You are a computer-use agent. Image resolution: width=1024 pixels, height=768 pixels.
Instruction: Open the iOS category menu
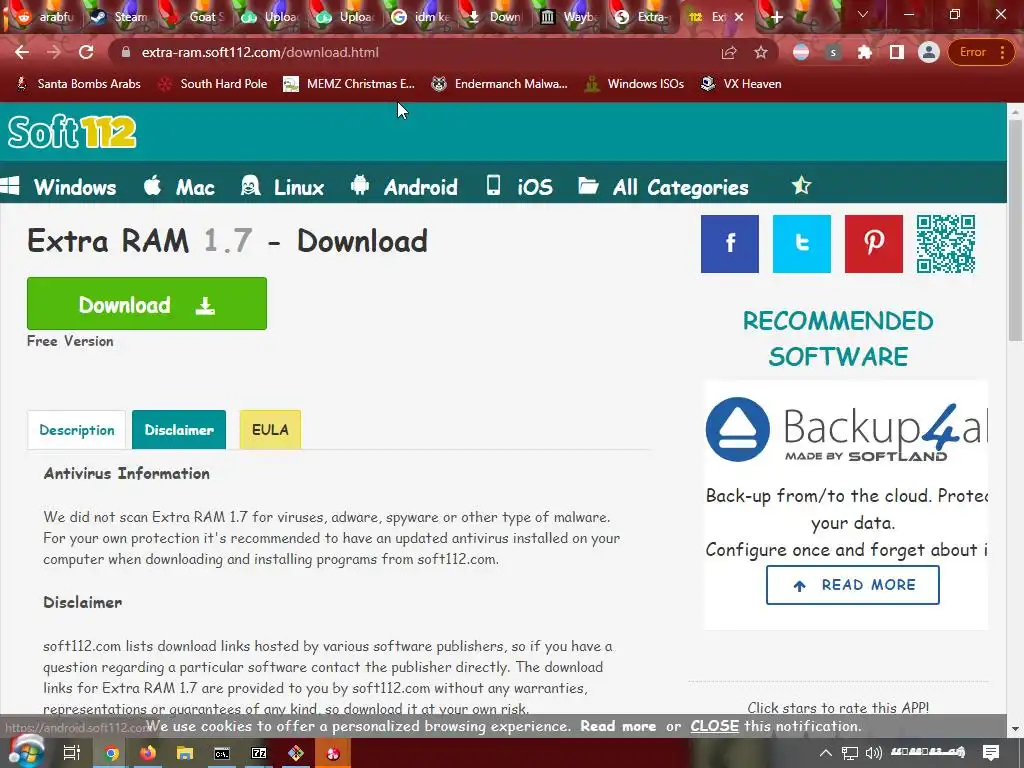[520, 187]
